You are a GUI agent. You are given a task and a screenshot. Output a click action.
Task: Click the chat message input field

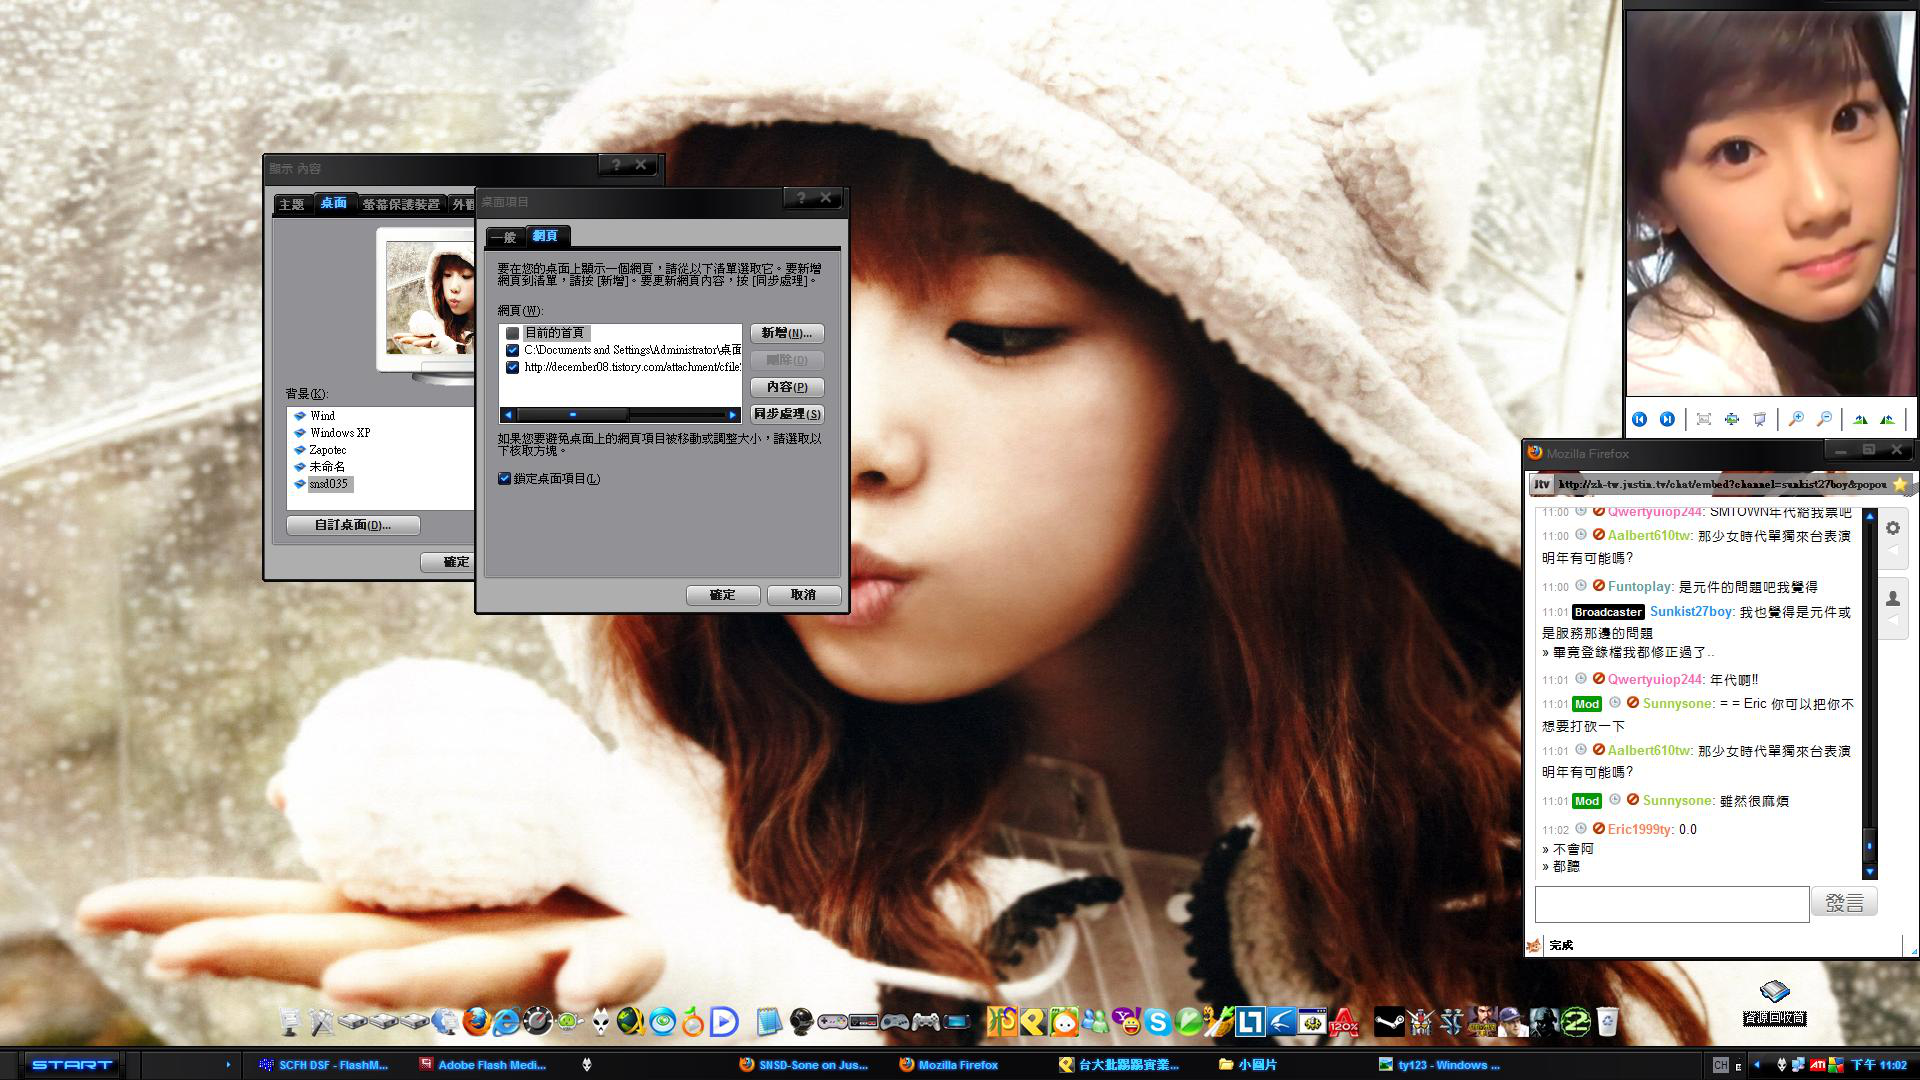coord(1671,904)
